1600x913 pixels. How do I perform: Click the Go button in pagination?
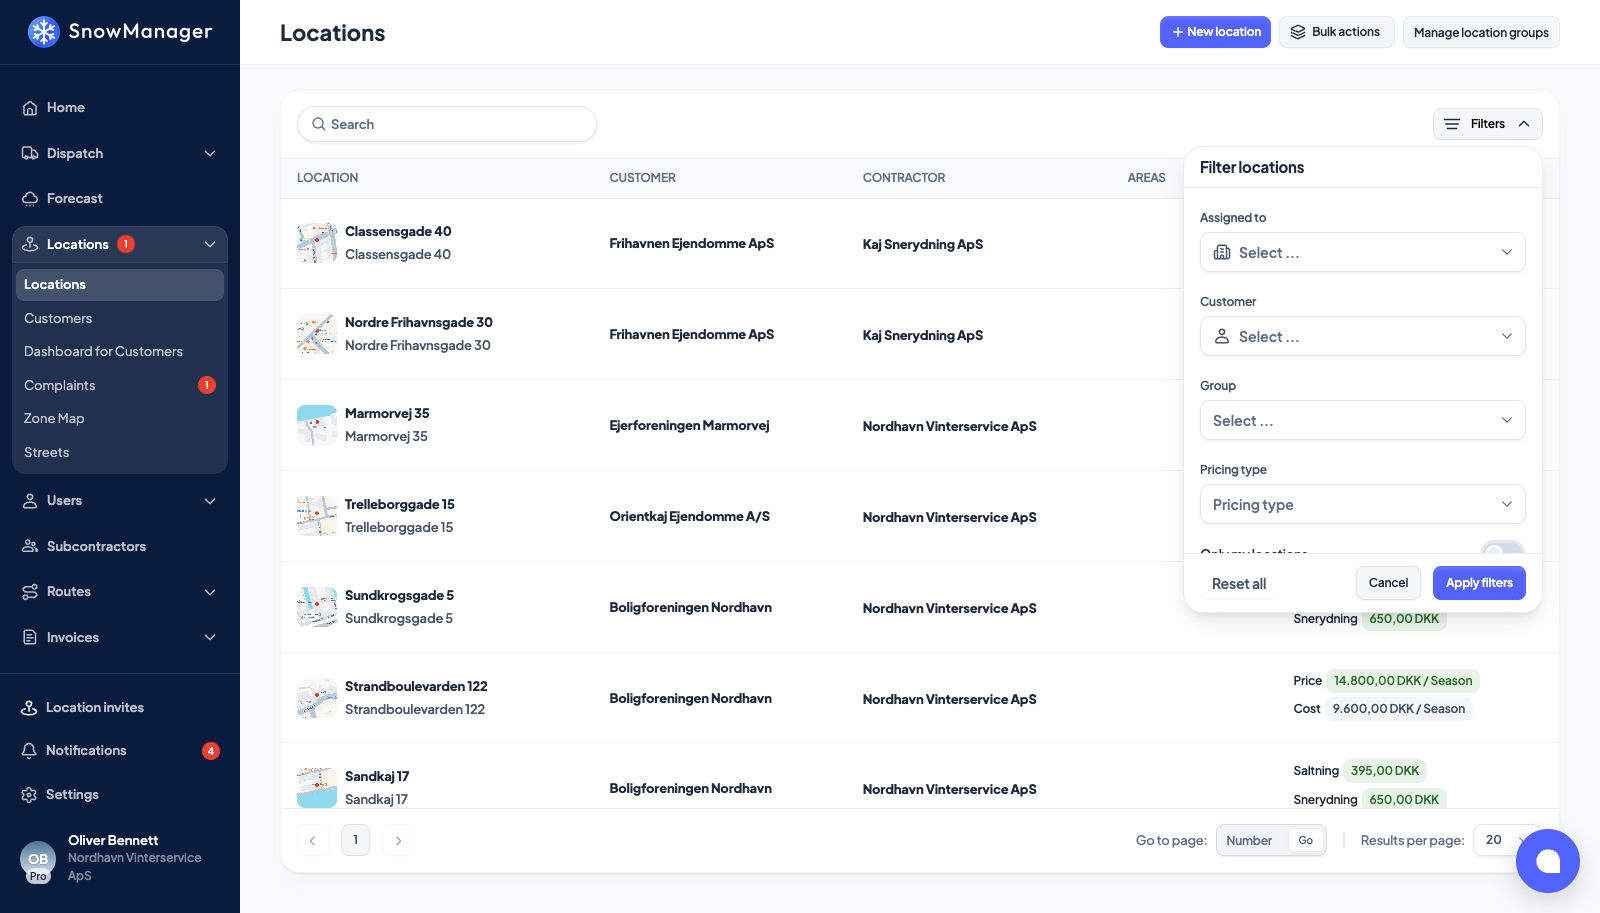click(1306, 841)
